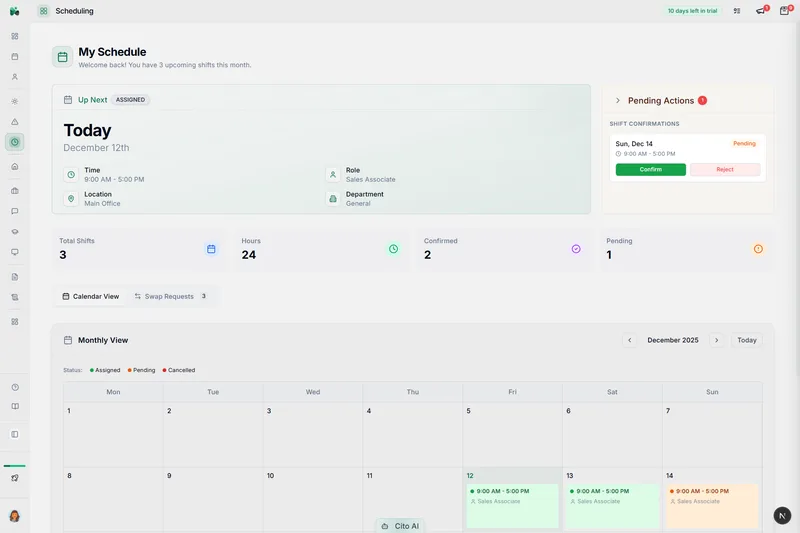Screen dimensions: 800x533
Task: Open the chat bubble icon in the sidebar
Action: coord(15,211)
